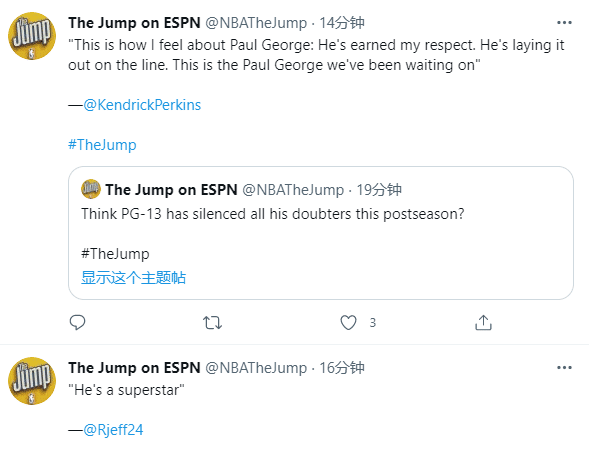Click The Jump avatar on second tweet
This screenshot has width=589, height=455.
pyautogui.click(x=32, y=381)
